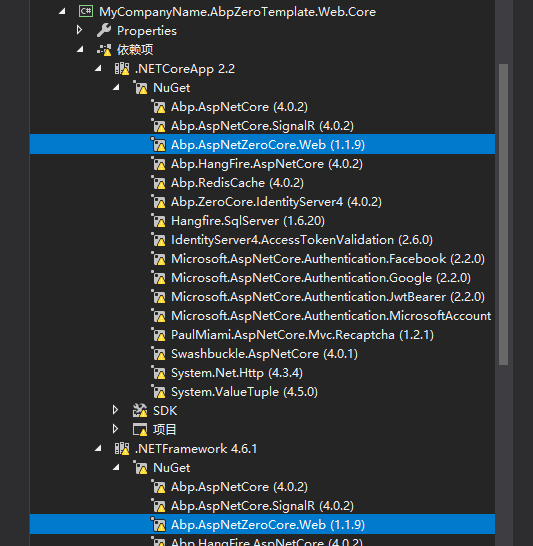533x546 pixels.
Task: Click the package icon for Hangfire.SqlServer
Action: pyautogui.click(x=158, y=221)
